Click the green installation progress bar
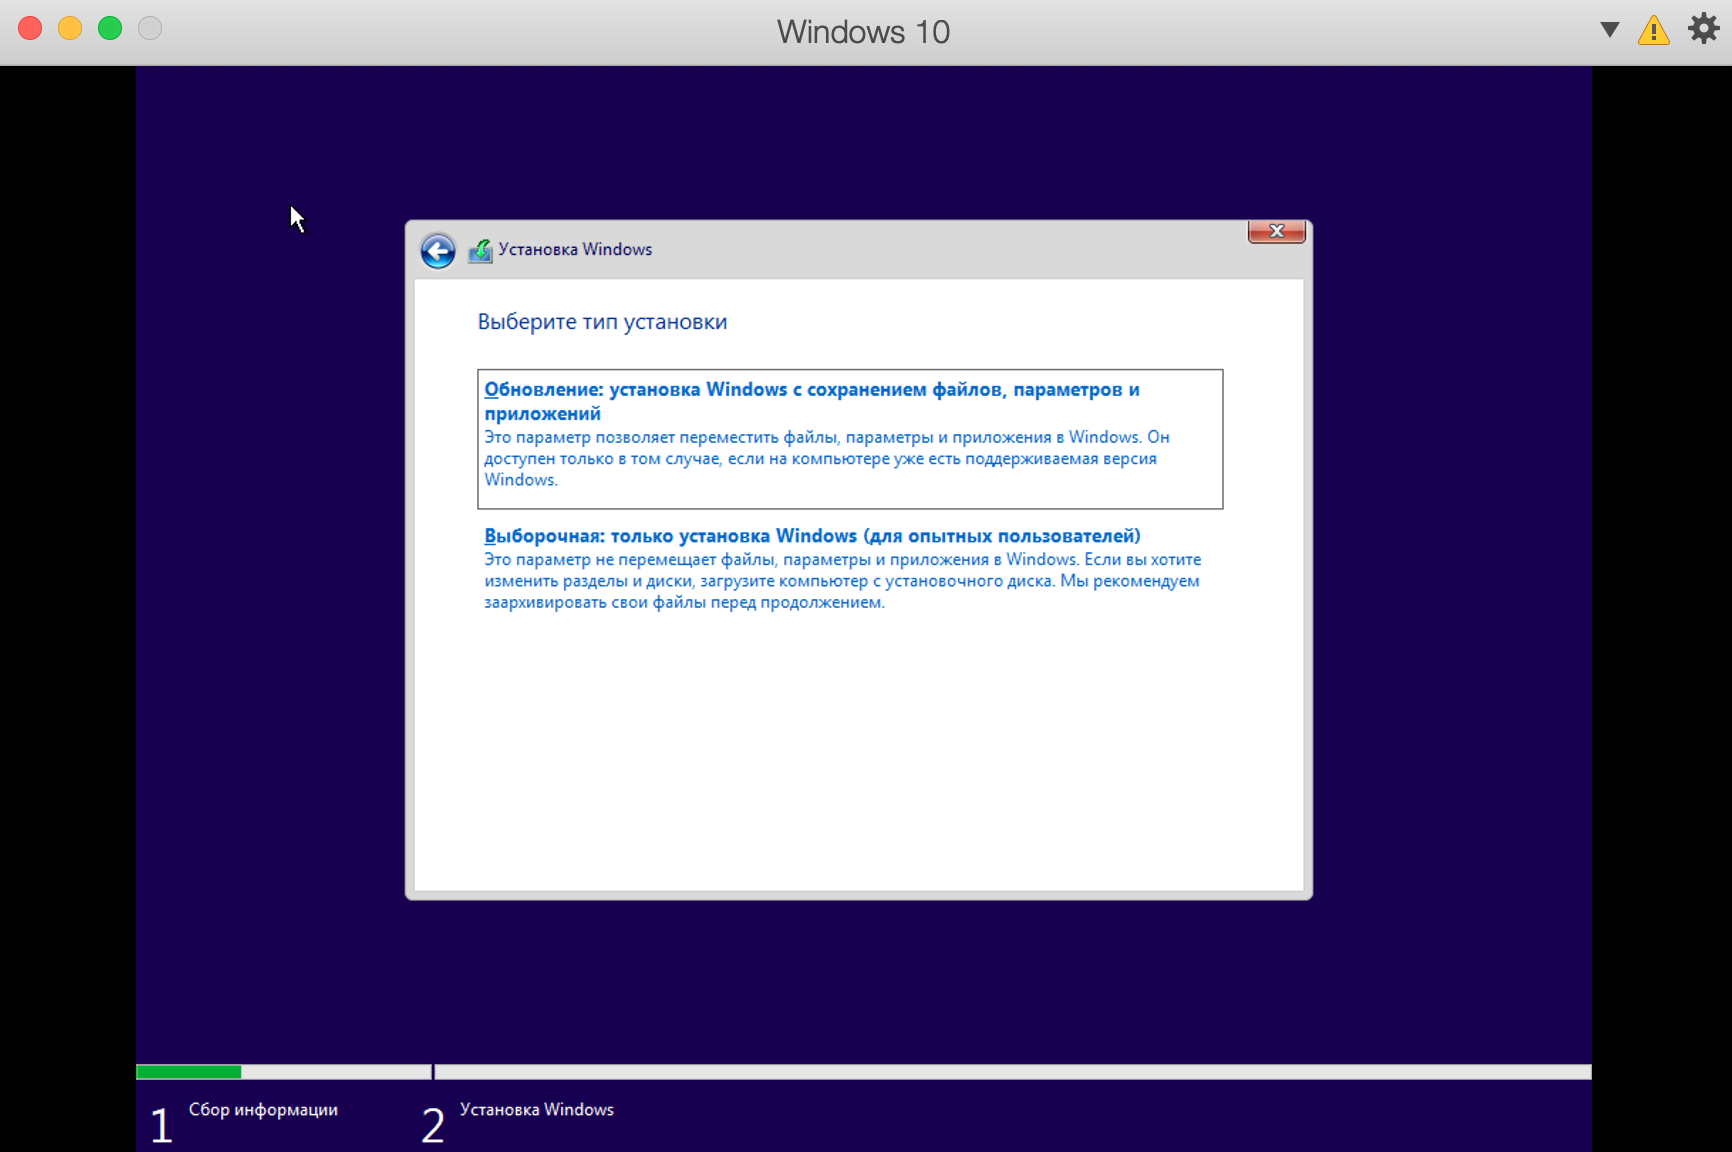 tap(189, 1072)
